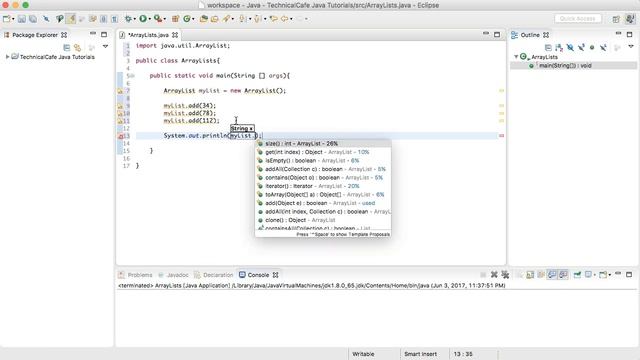Click the Back navigation arrow in toolbar
This screenshot has height=360, width=640.
click(284, 19)
